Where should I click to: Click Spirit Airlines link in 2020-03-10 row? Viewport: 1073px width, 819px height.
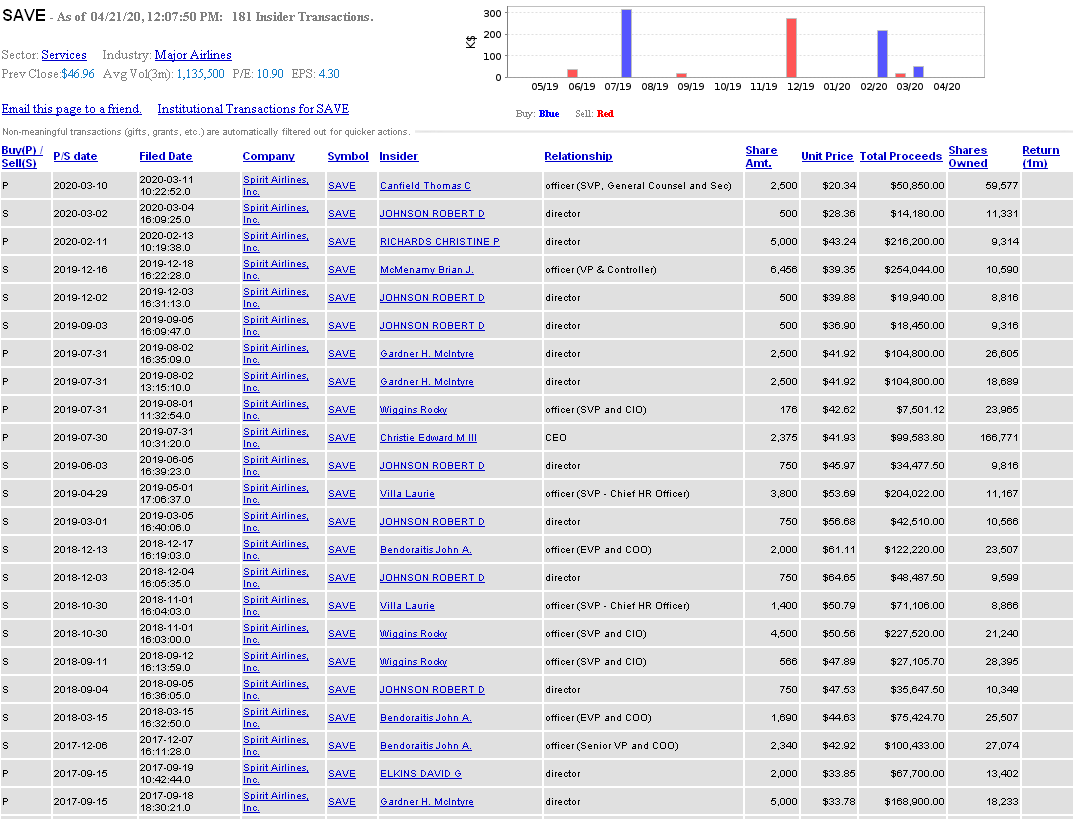(275, 185)
